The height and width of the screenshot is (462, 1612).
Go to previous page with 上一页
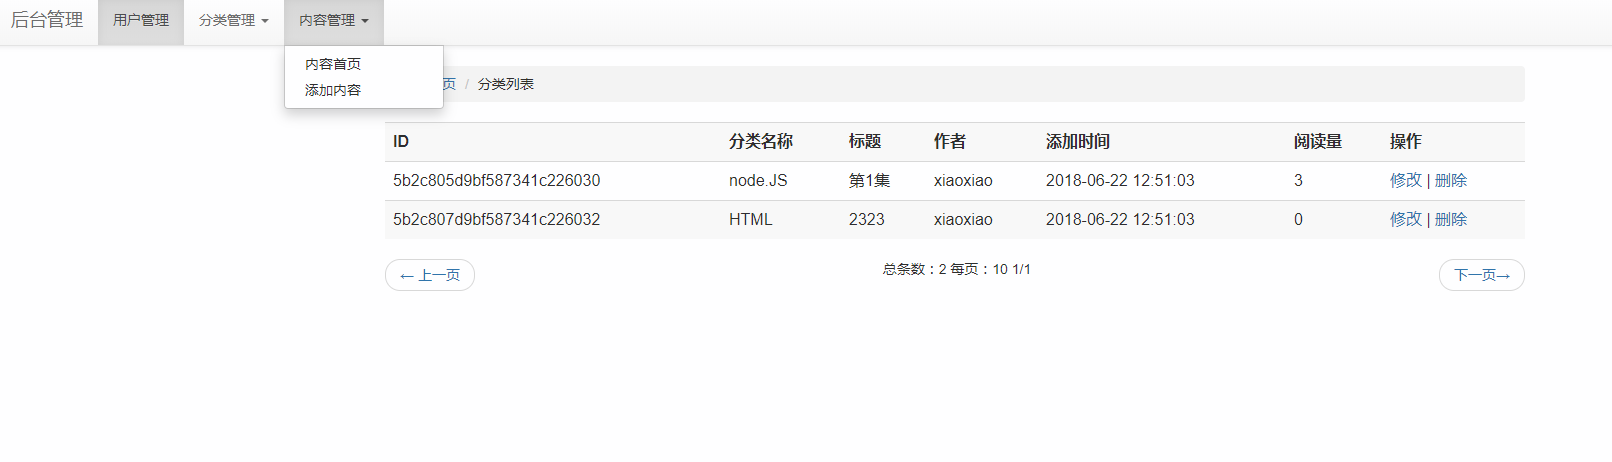click(430, 275)
